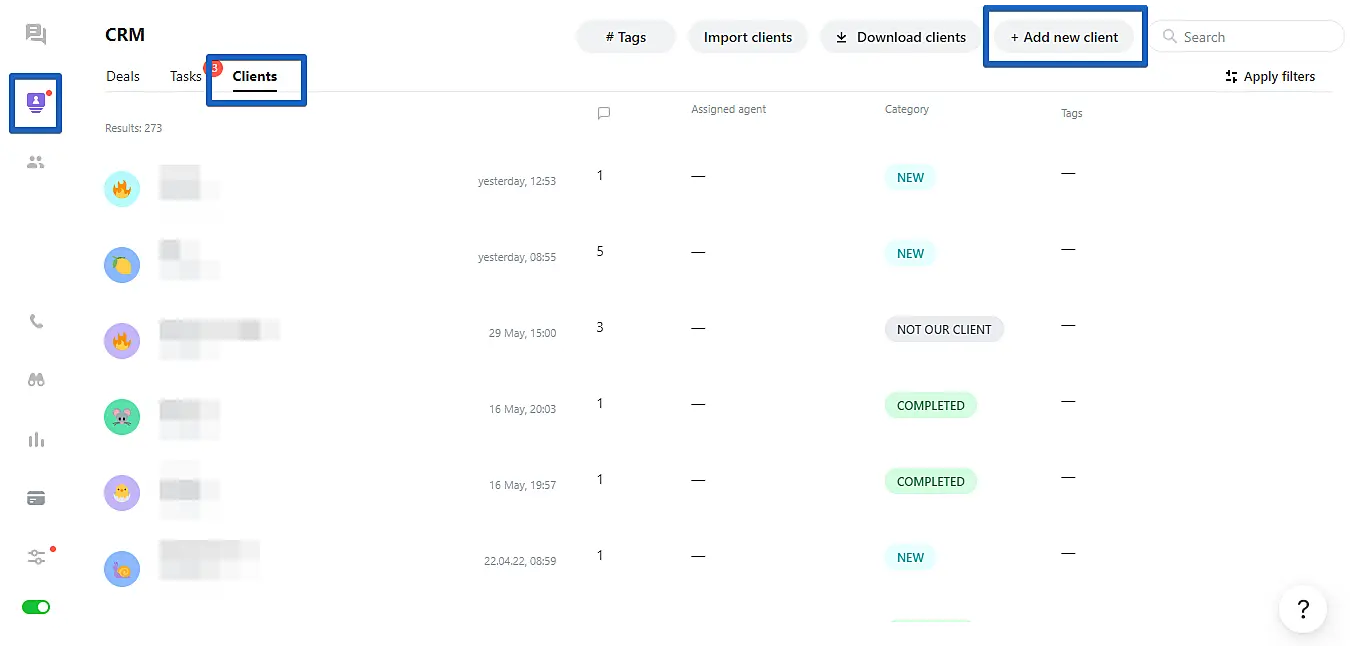
Task: Expand Apply filters options
Action: coord(1269,77)
